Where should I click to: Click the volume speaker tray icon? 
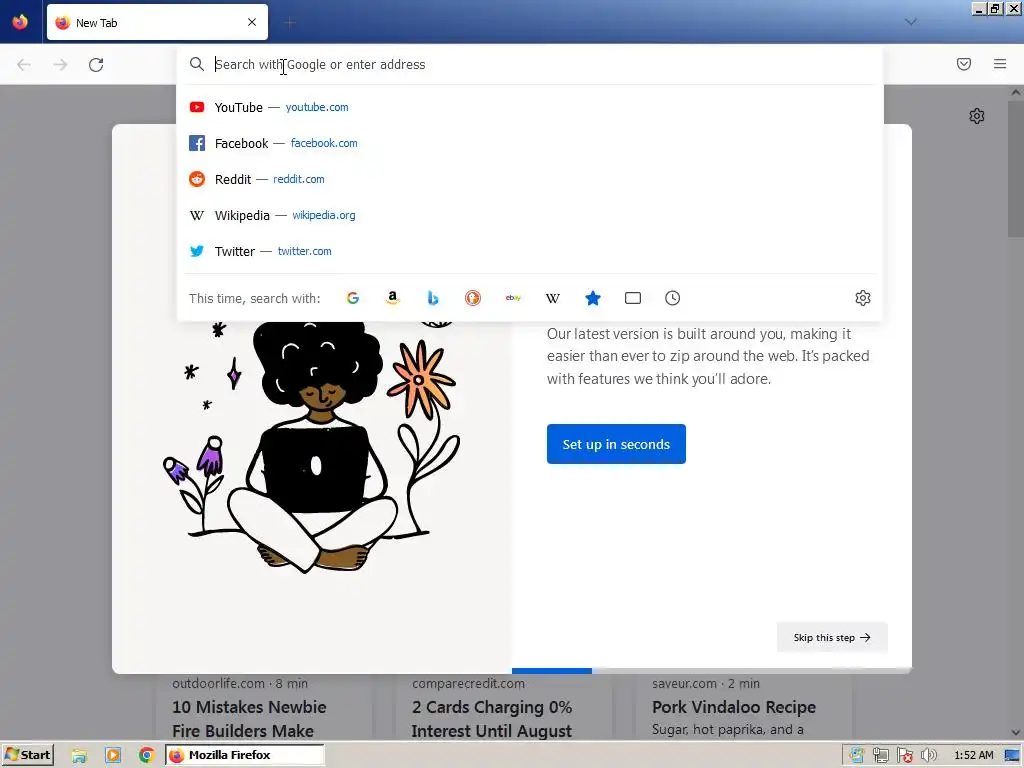tap(929, 756)
